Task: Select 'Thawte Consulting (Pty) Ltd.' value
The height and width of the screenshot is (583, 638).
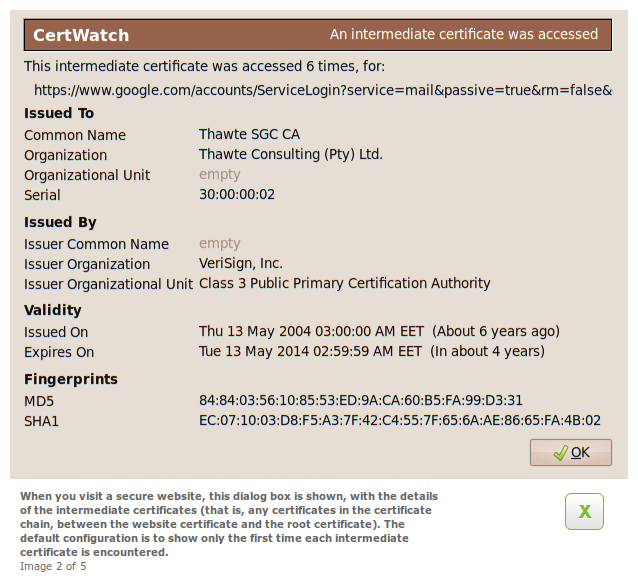Action: coord(291,154)
